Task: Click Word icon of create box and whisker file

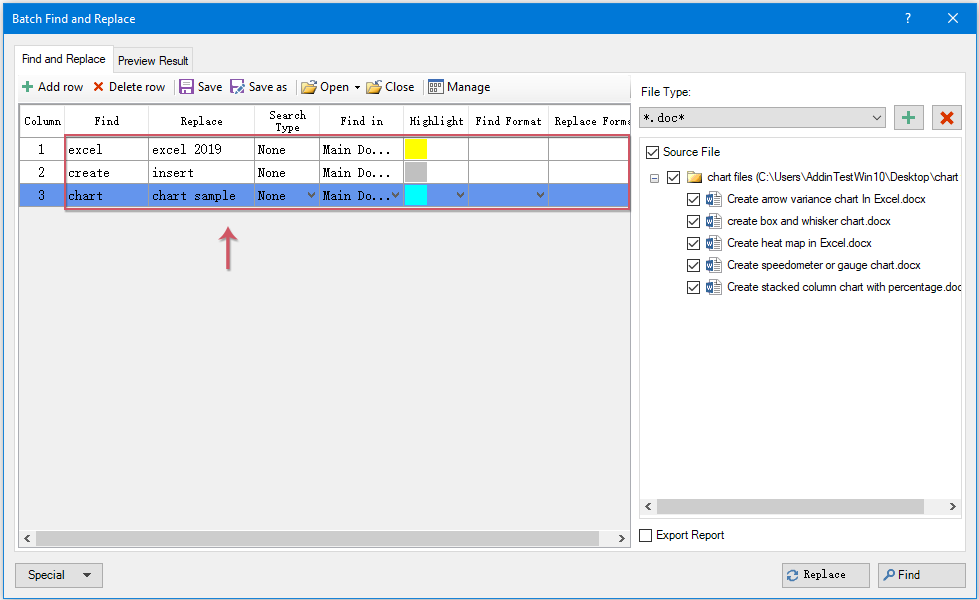Action: [714, 221]
